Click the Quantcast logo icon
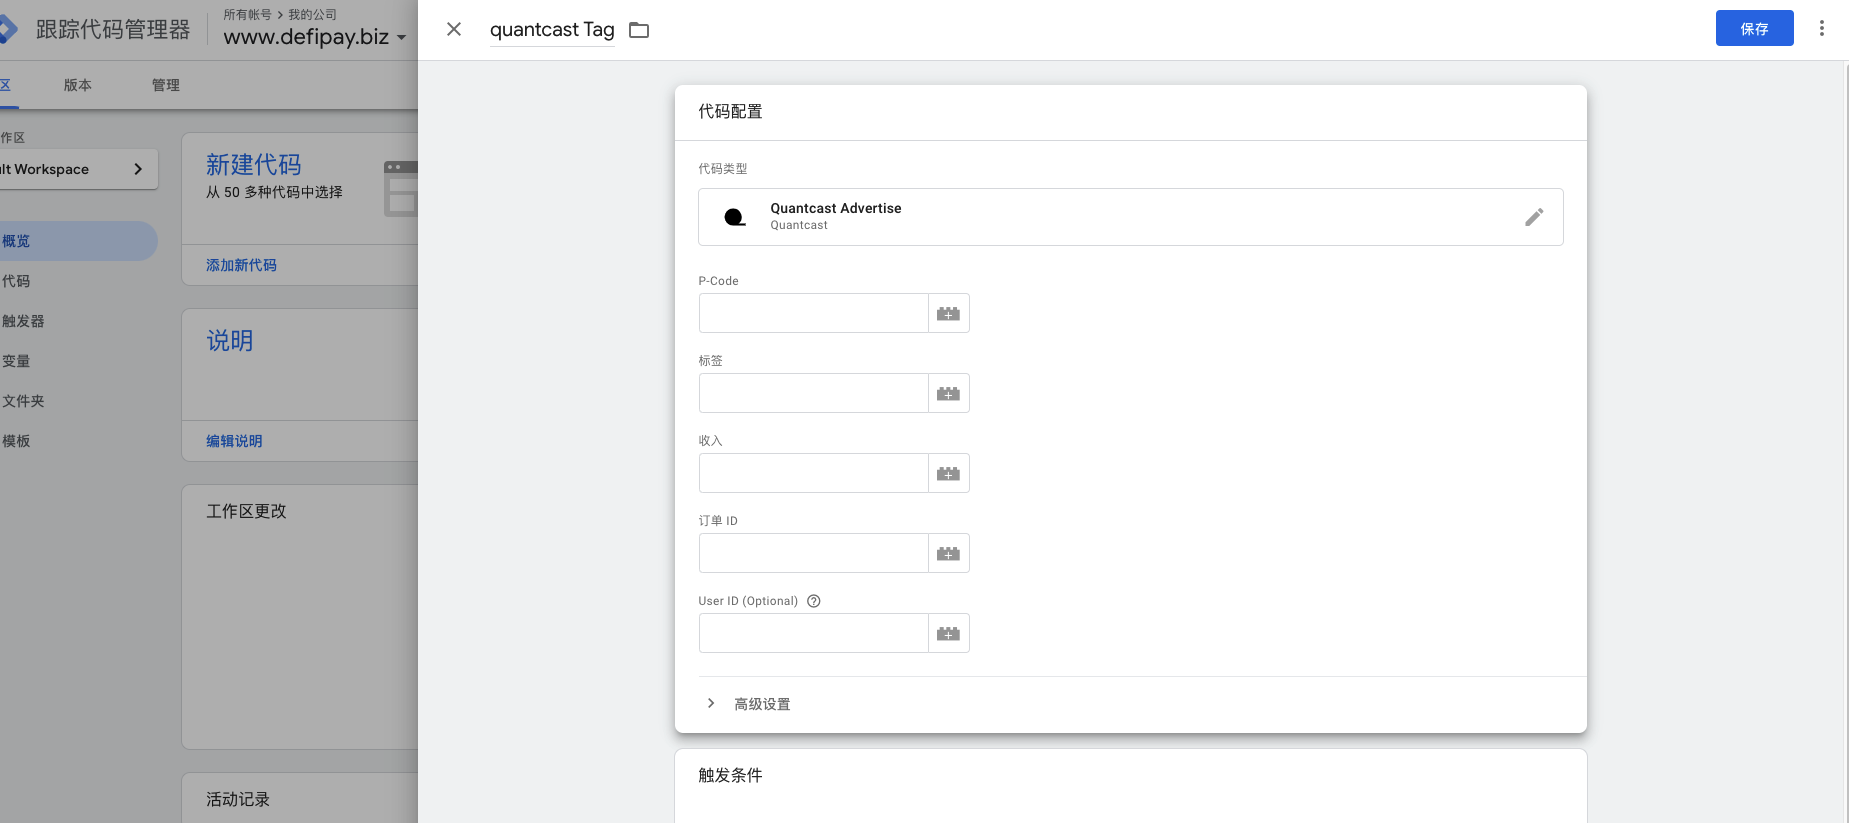The width and height of the screenshot is (1849, 823). pos(735,217)
